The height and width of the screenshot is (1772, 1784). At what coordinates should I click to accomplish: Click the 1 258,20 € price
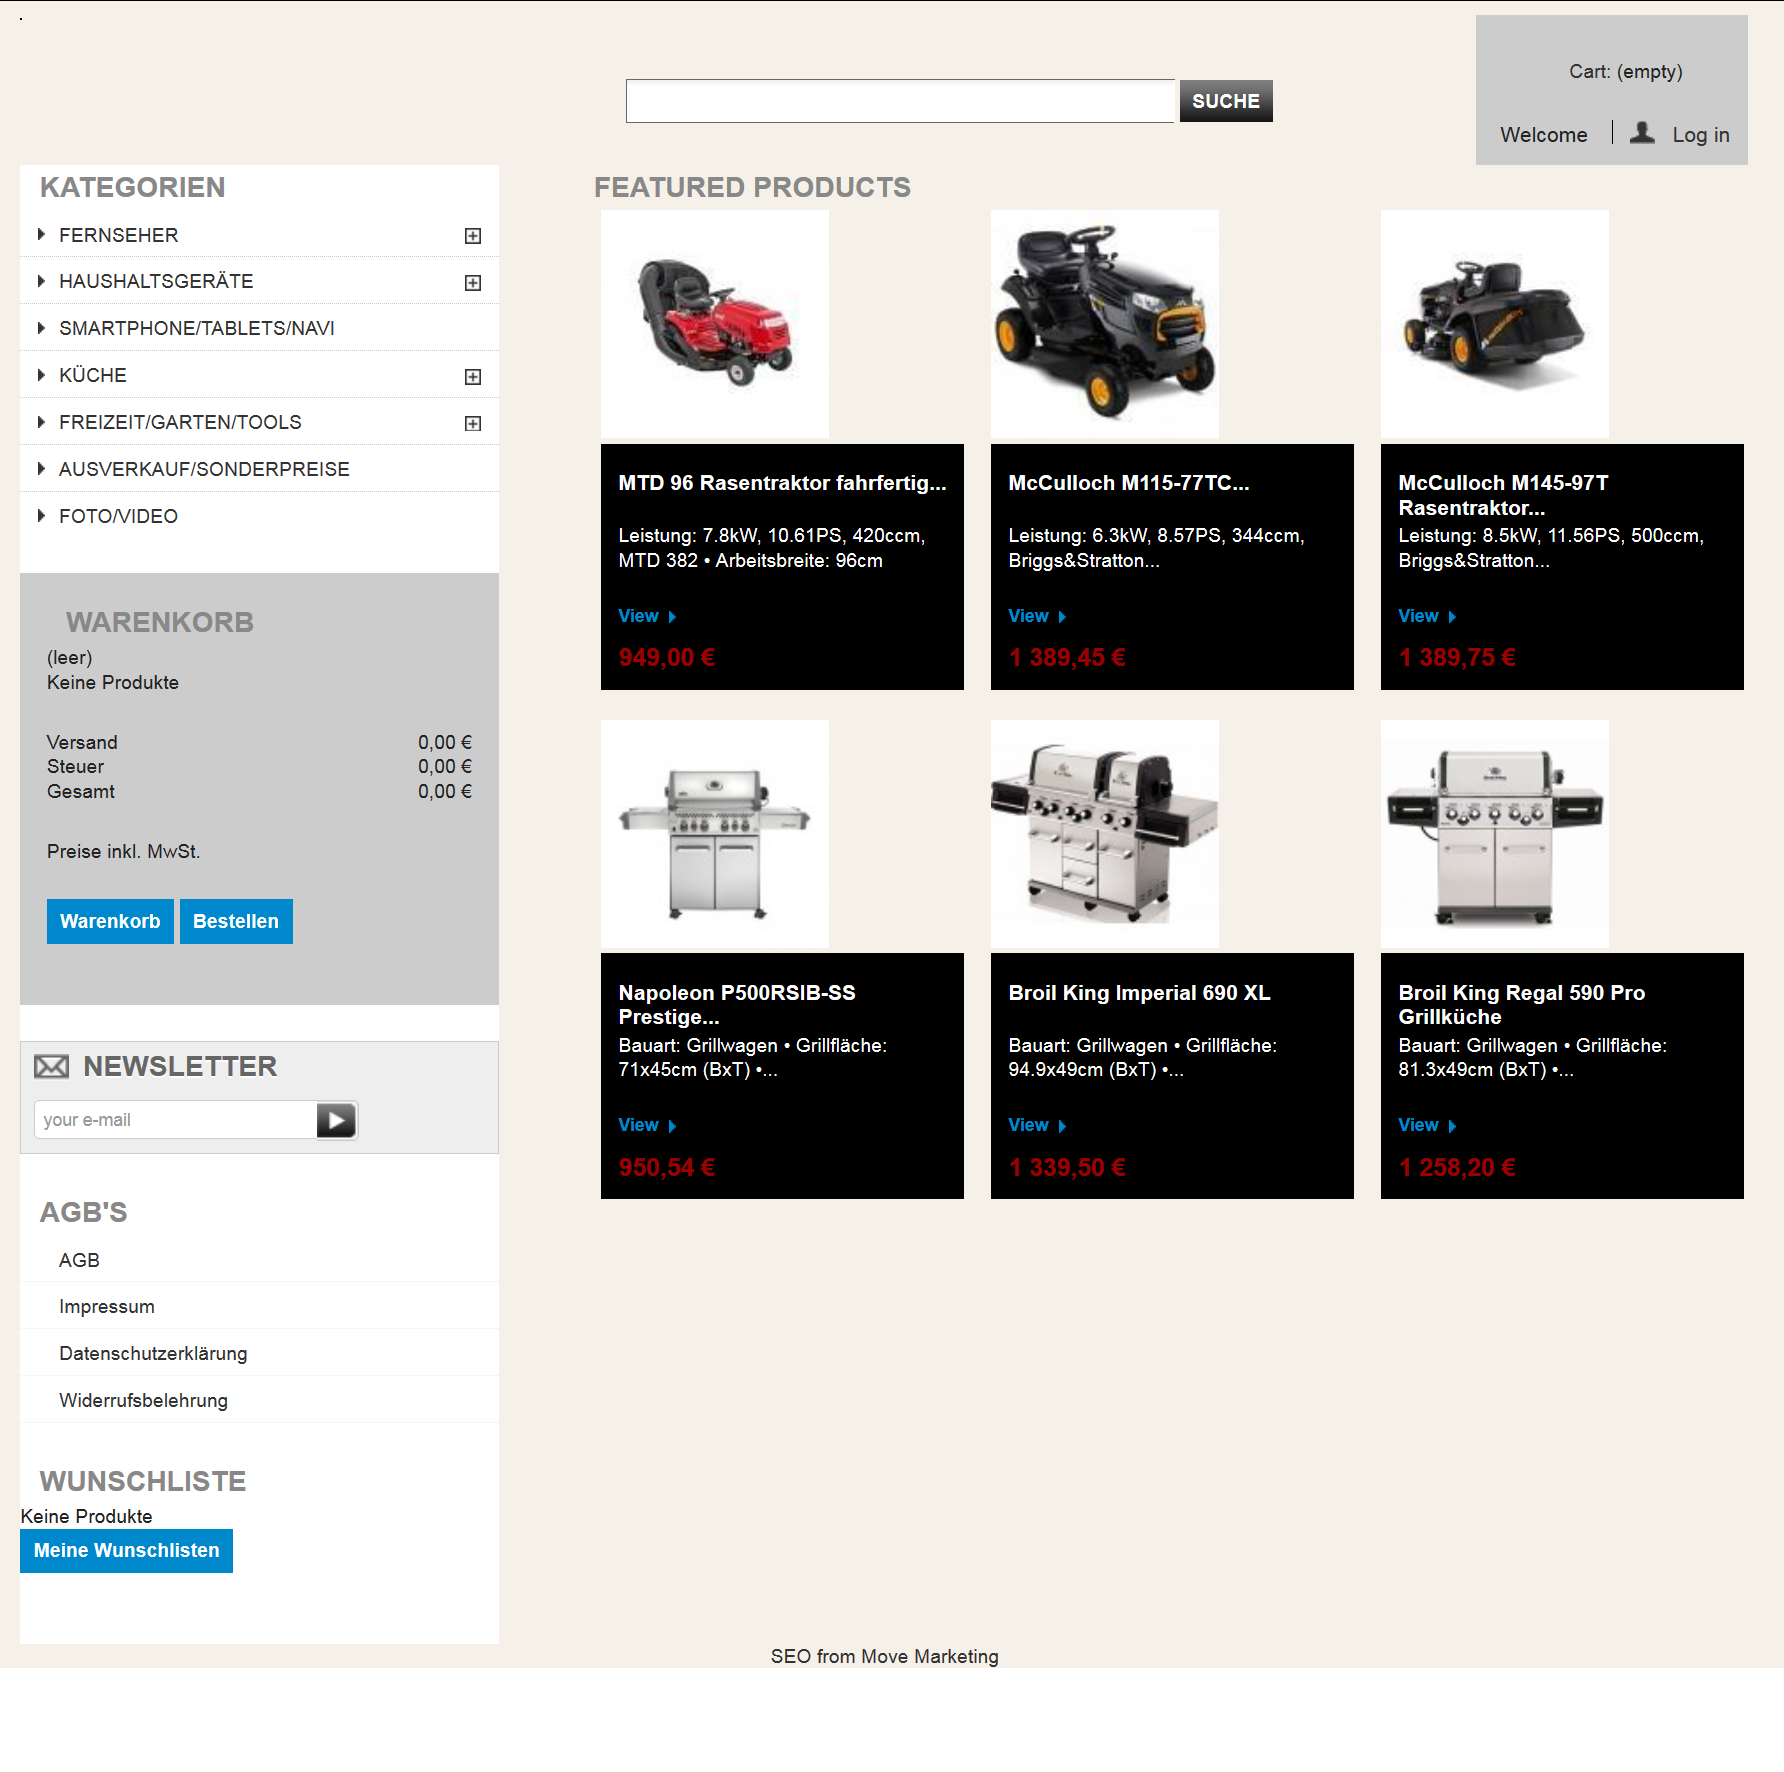[x=1457, y=1168]
